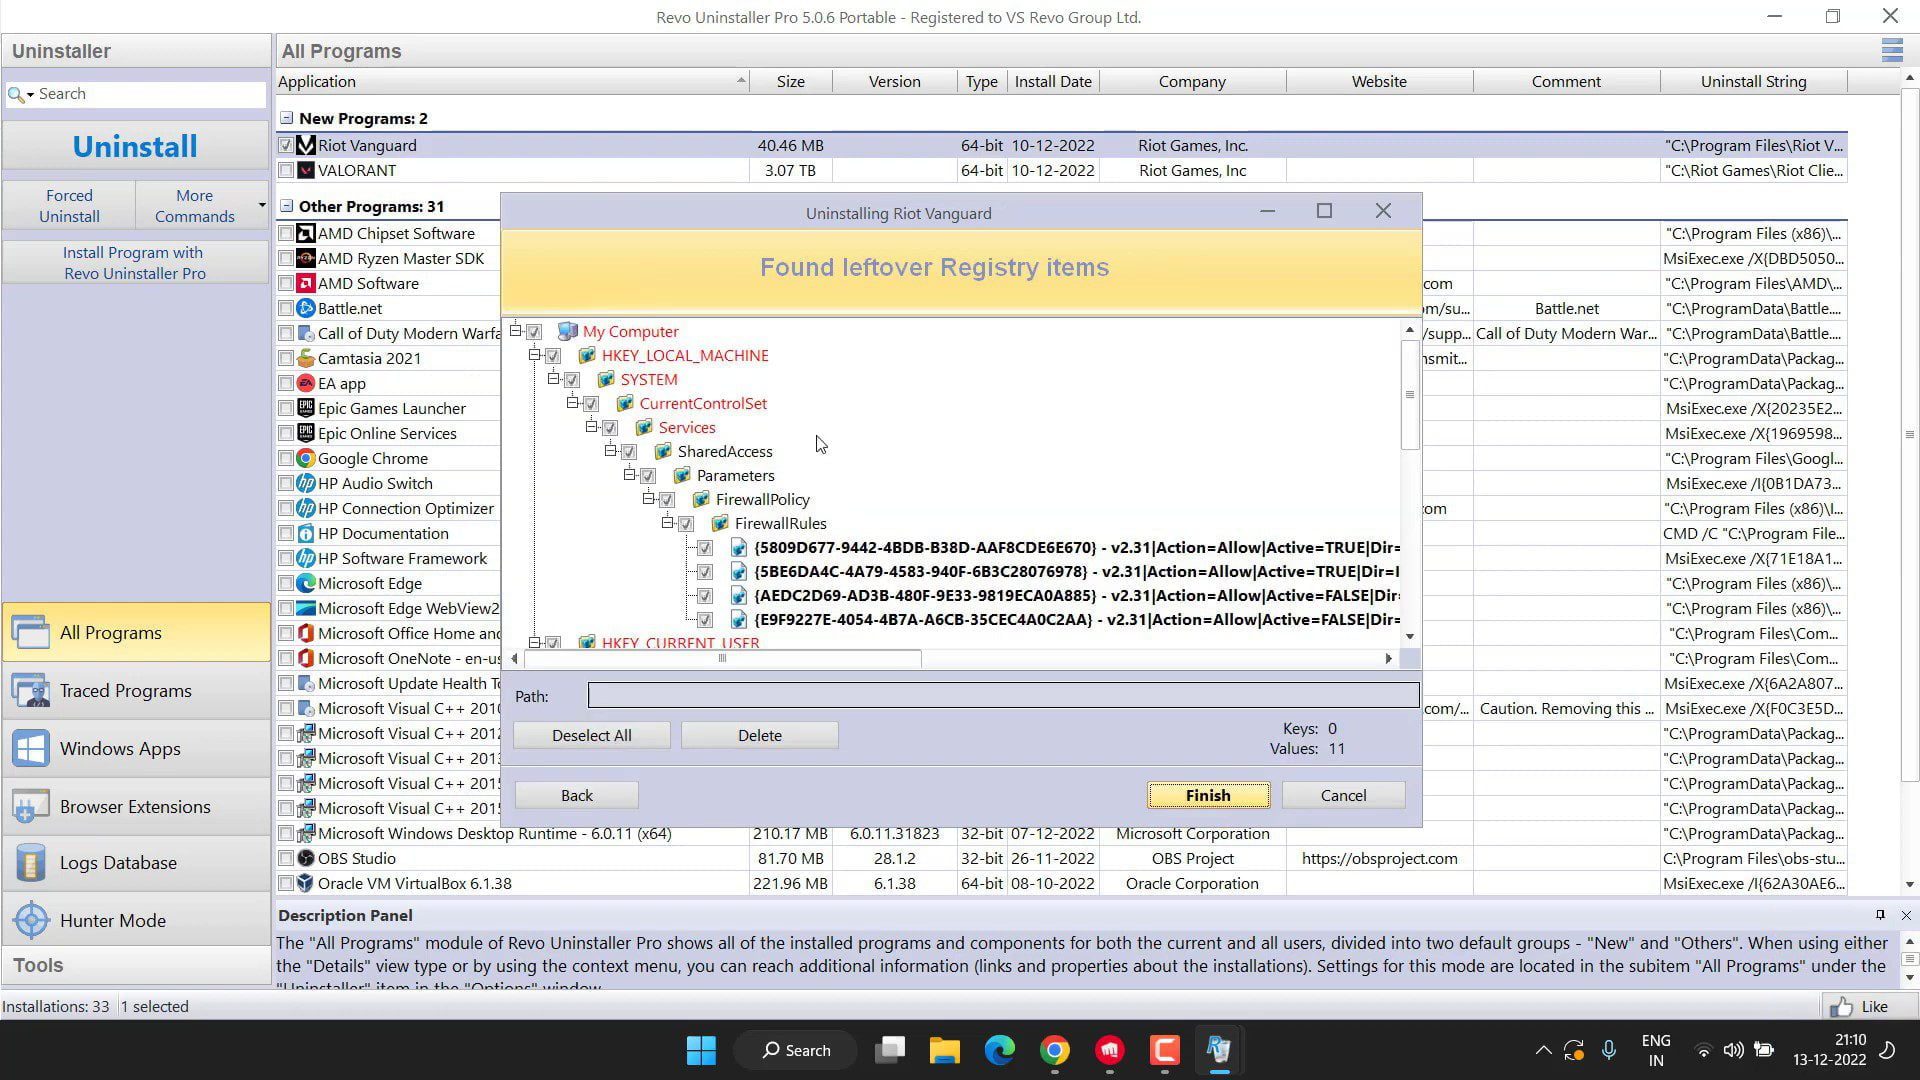The image size is (1920, 1080).
Task: Open the All Programs section
Action: (136, 633)
